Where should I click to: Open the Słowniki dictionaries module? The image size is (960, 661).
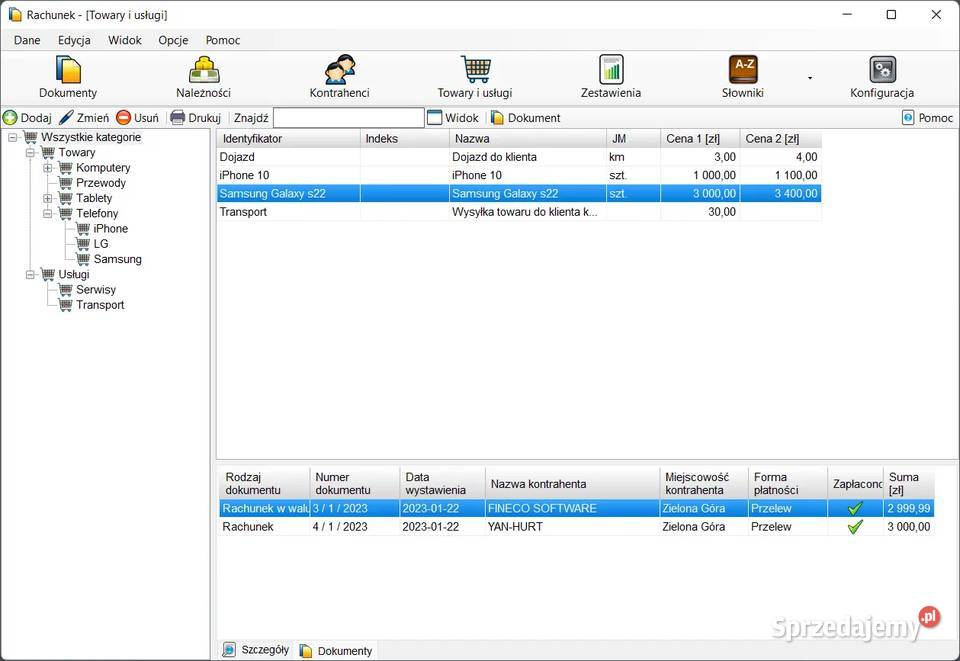pos(743,77)
